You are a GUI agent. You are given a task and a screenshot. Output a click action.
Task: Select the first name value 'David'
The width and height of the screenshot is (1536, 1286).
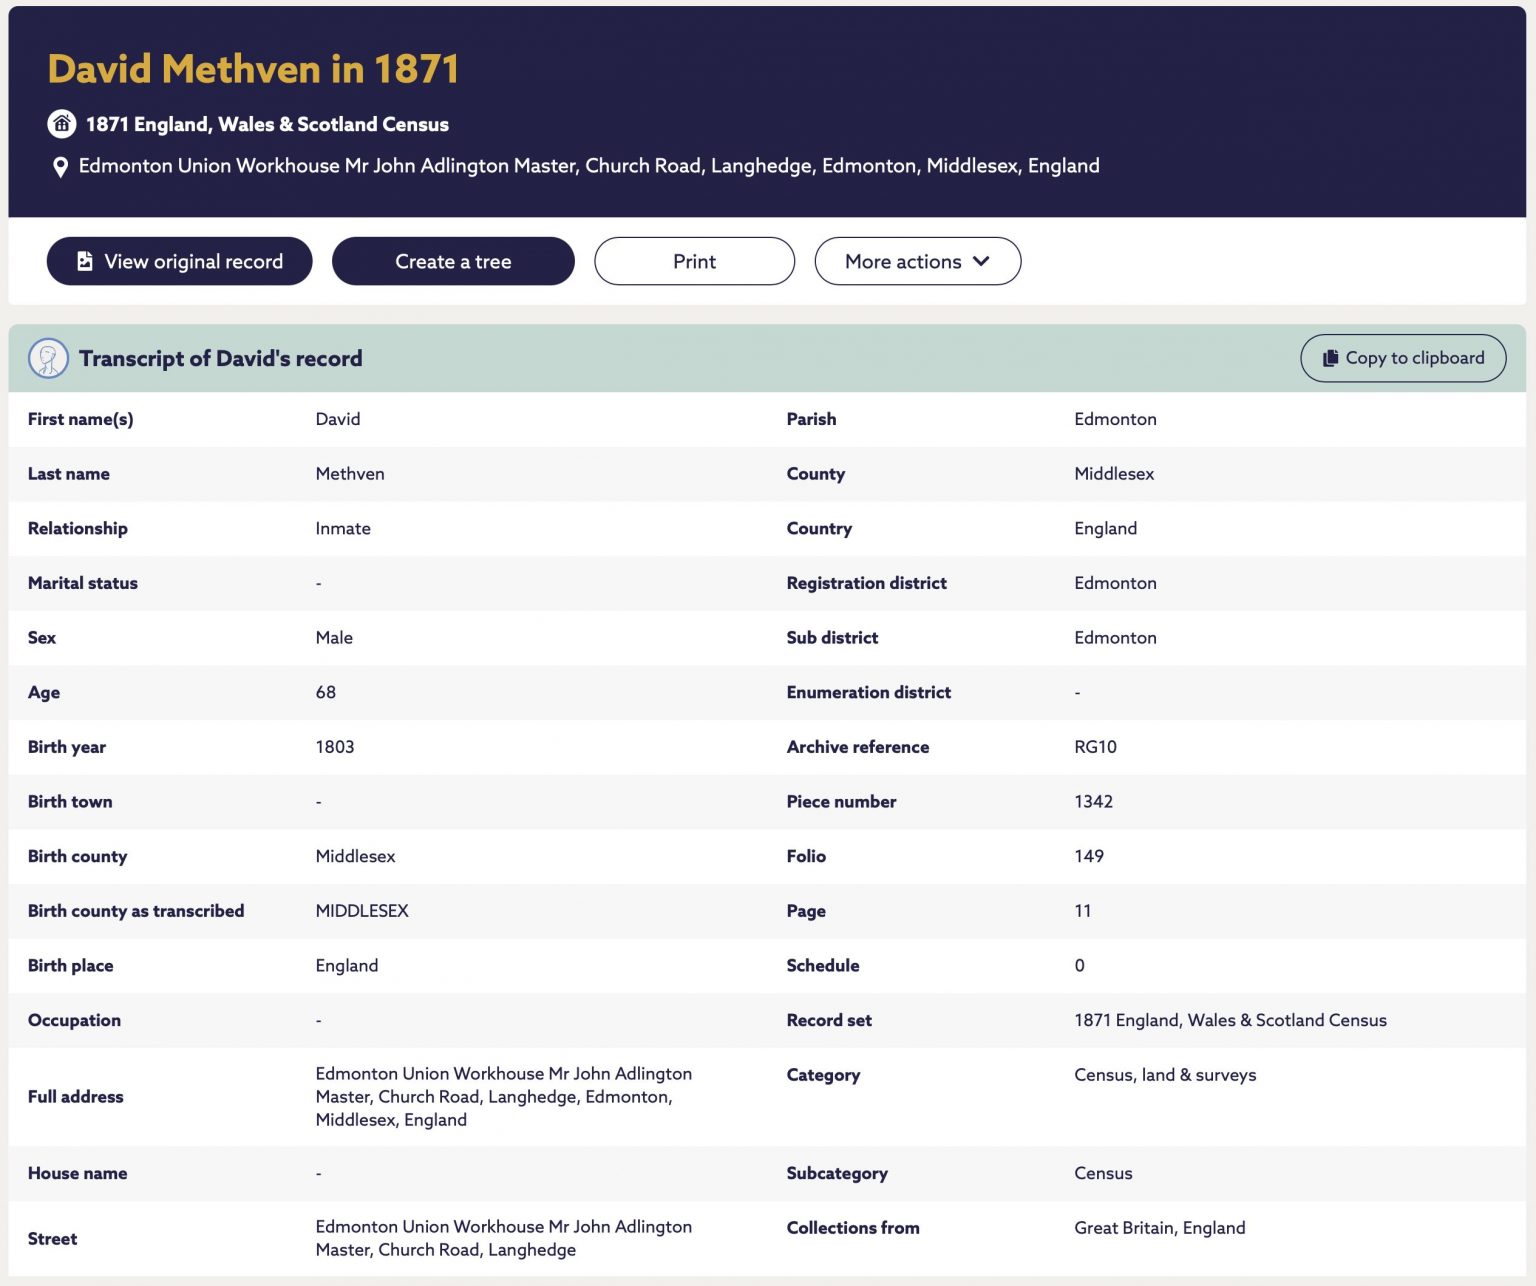pyautogui.click(x=338, y=419)
